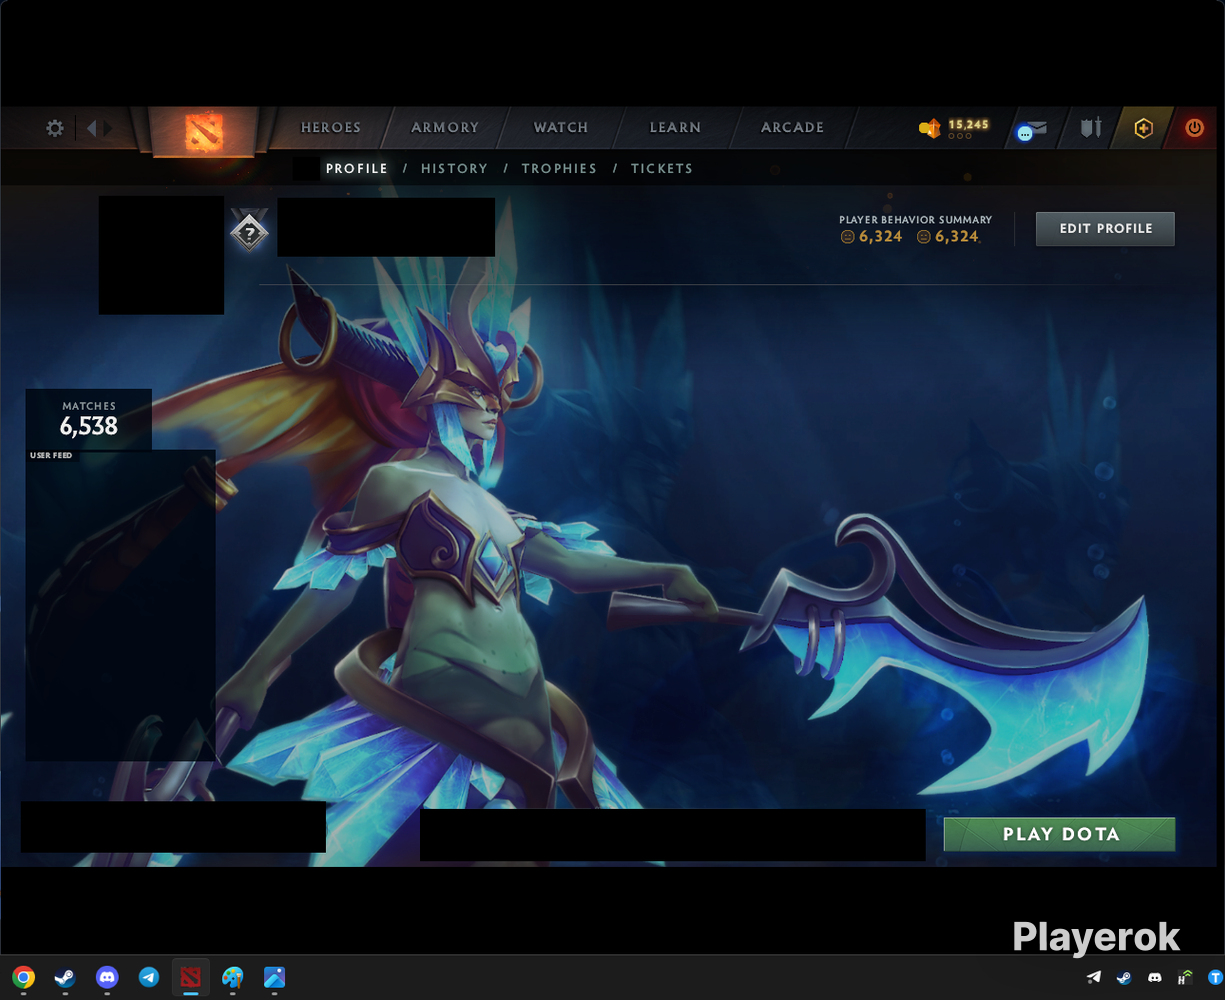Click the Edit Profile button
Viewport: 1225px width, 1000px height.
click(1105, 228)
